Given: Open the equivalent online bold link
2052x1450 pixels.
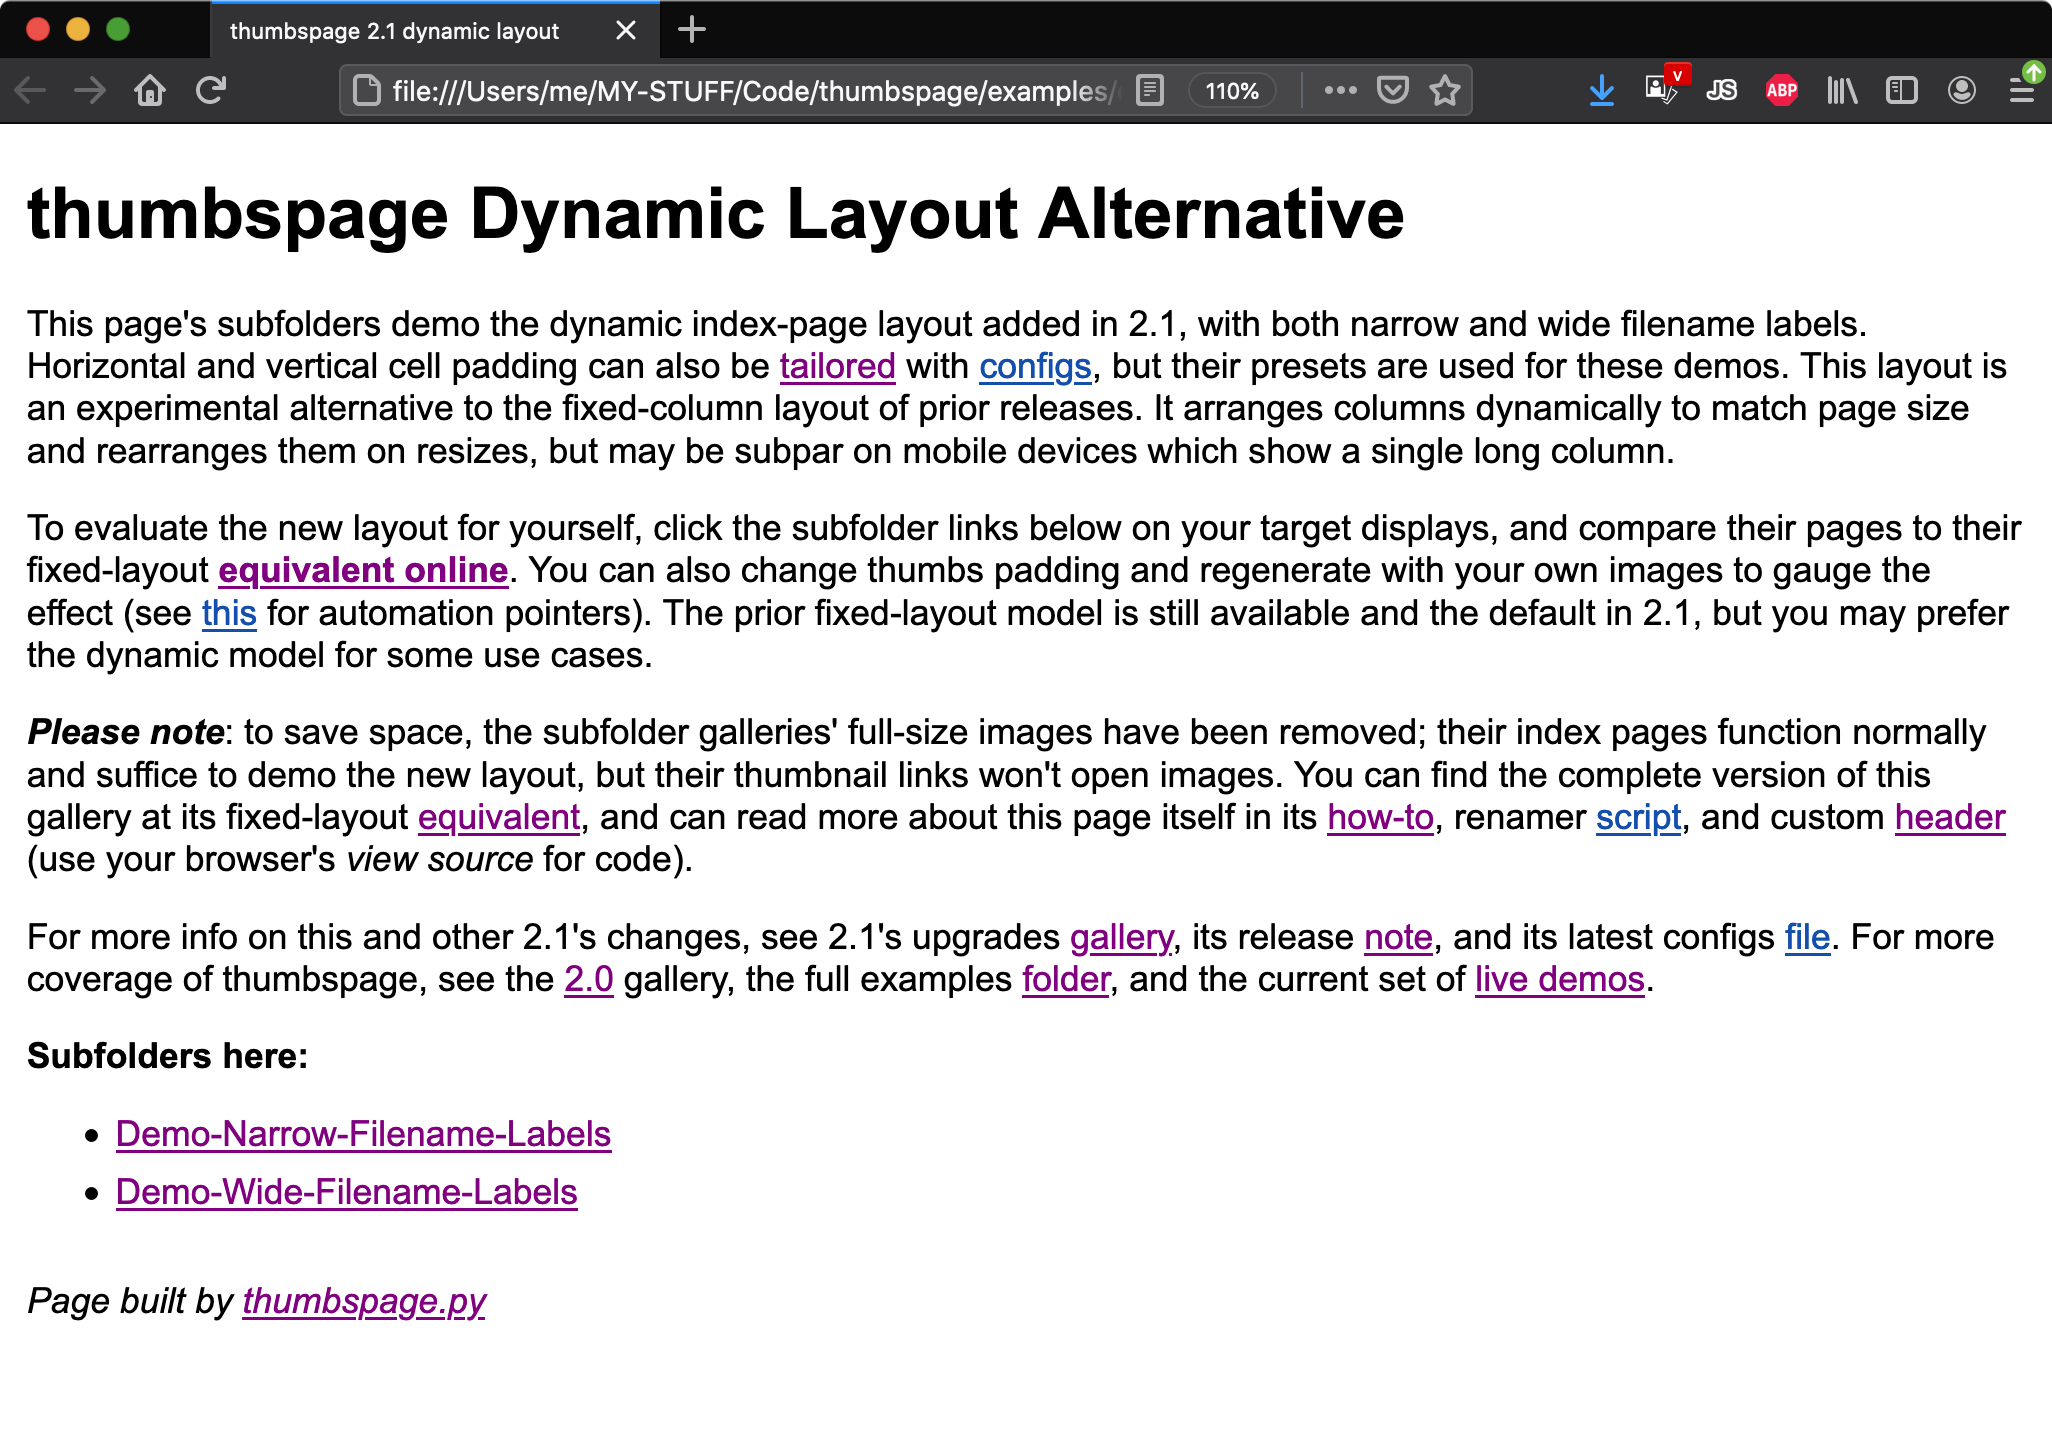Looking at the screenshot, I should [363, 570].
